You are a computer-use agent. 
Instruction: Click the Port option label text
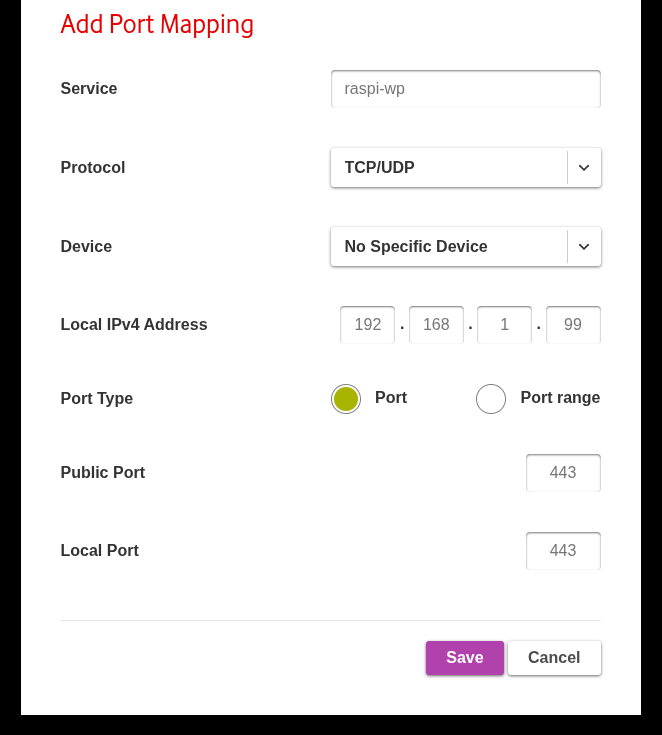tap(391, 398)
